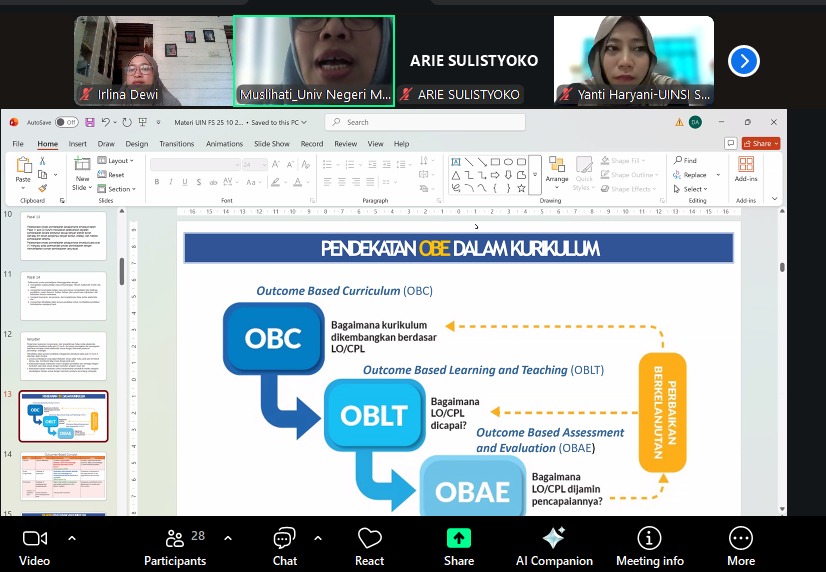Screen dimensions: 826x572
Task: Open the Slide Show ribbon tab
Action: [x=272, y=144]
